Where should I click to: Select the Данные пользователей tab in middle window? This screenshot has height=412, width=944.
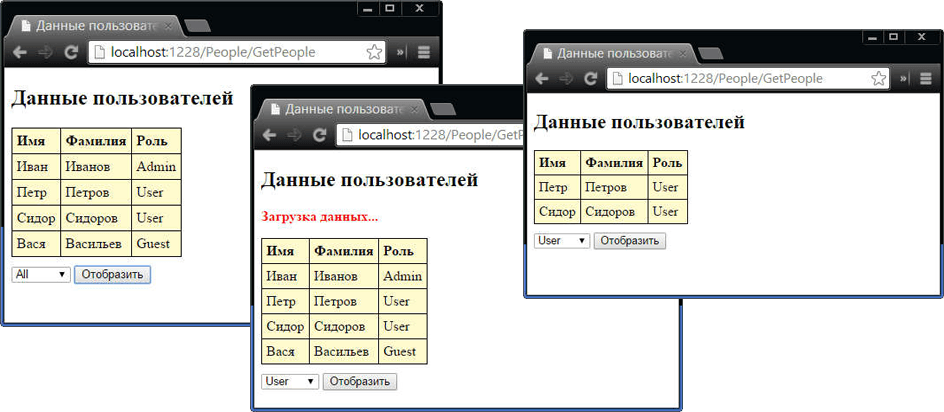(344, 109)
